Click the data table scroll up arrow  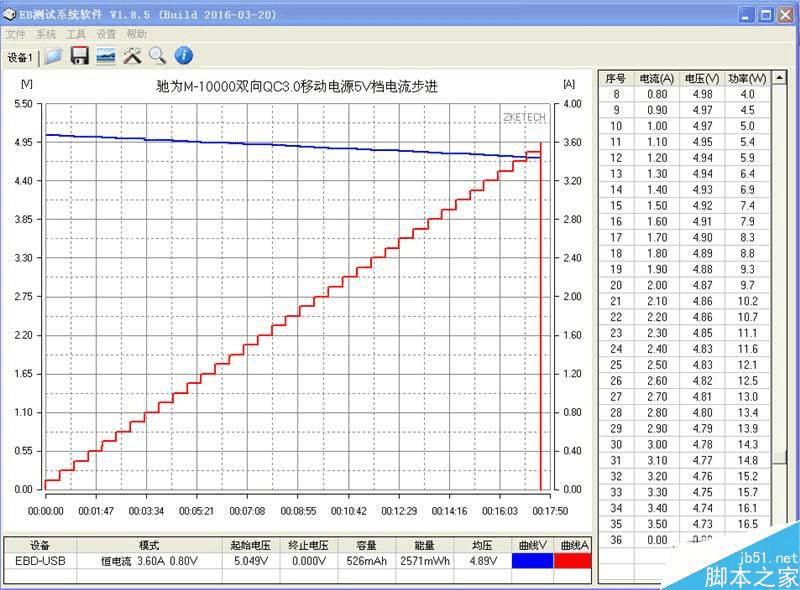(x=779, y=78)
